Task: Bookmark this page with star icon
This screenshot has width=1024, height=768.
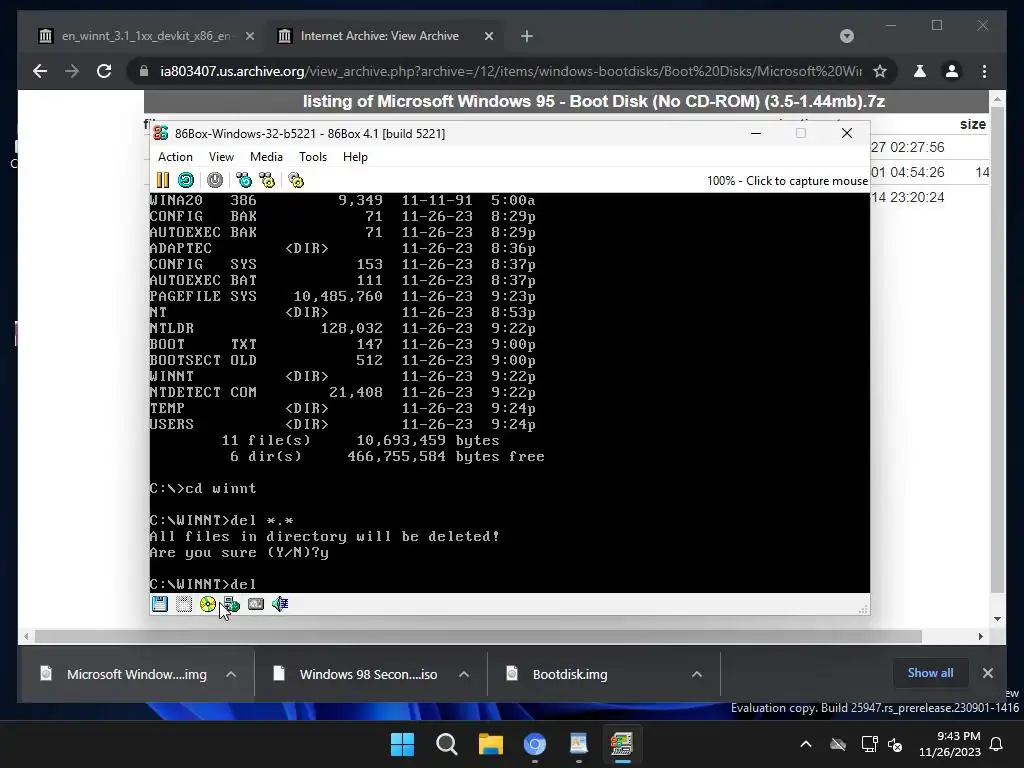Action: point(880,71)
